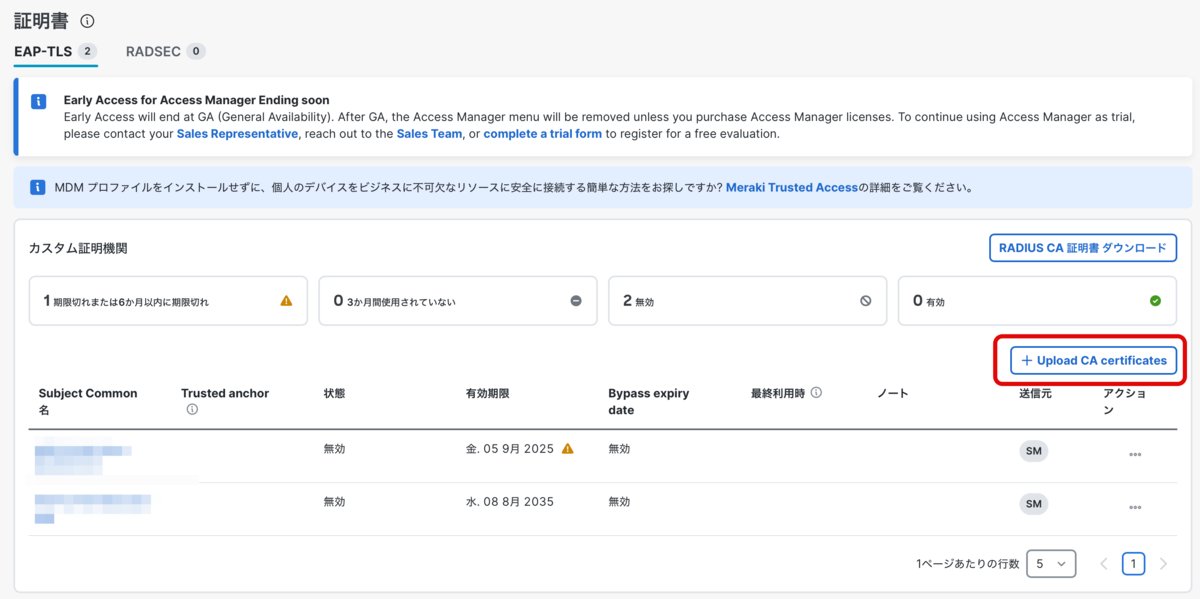Viewport: 1200px width, 599px height.
Task: Click RADIUS CA 証明書 ダウンロード button
Action: click(1083, 247)
